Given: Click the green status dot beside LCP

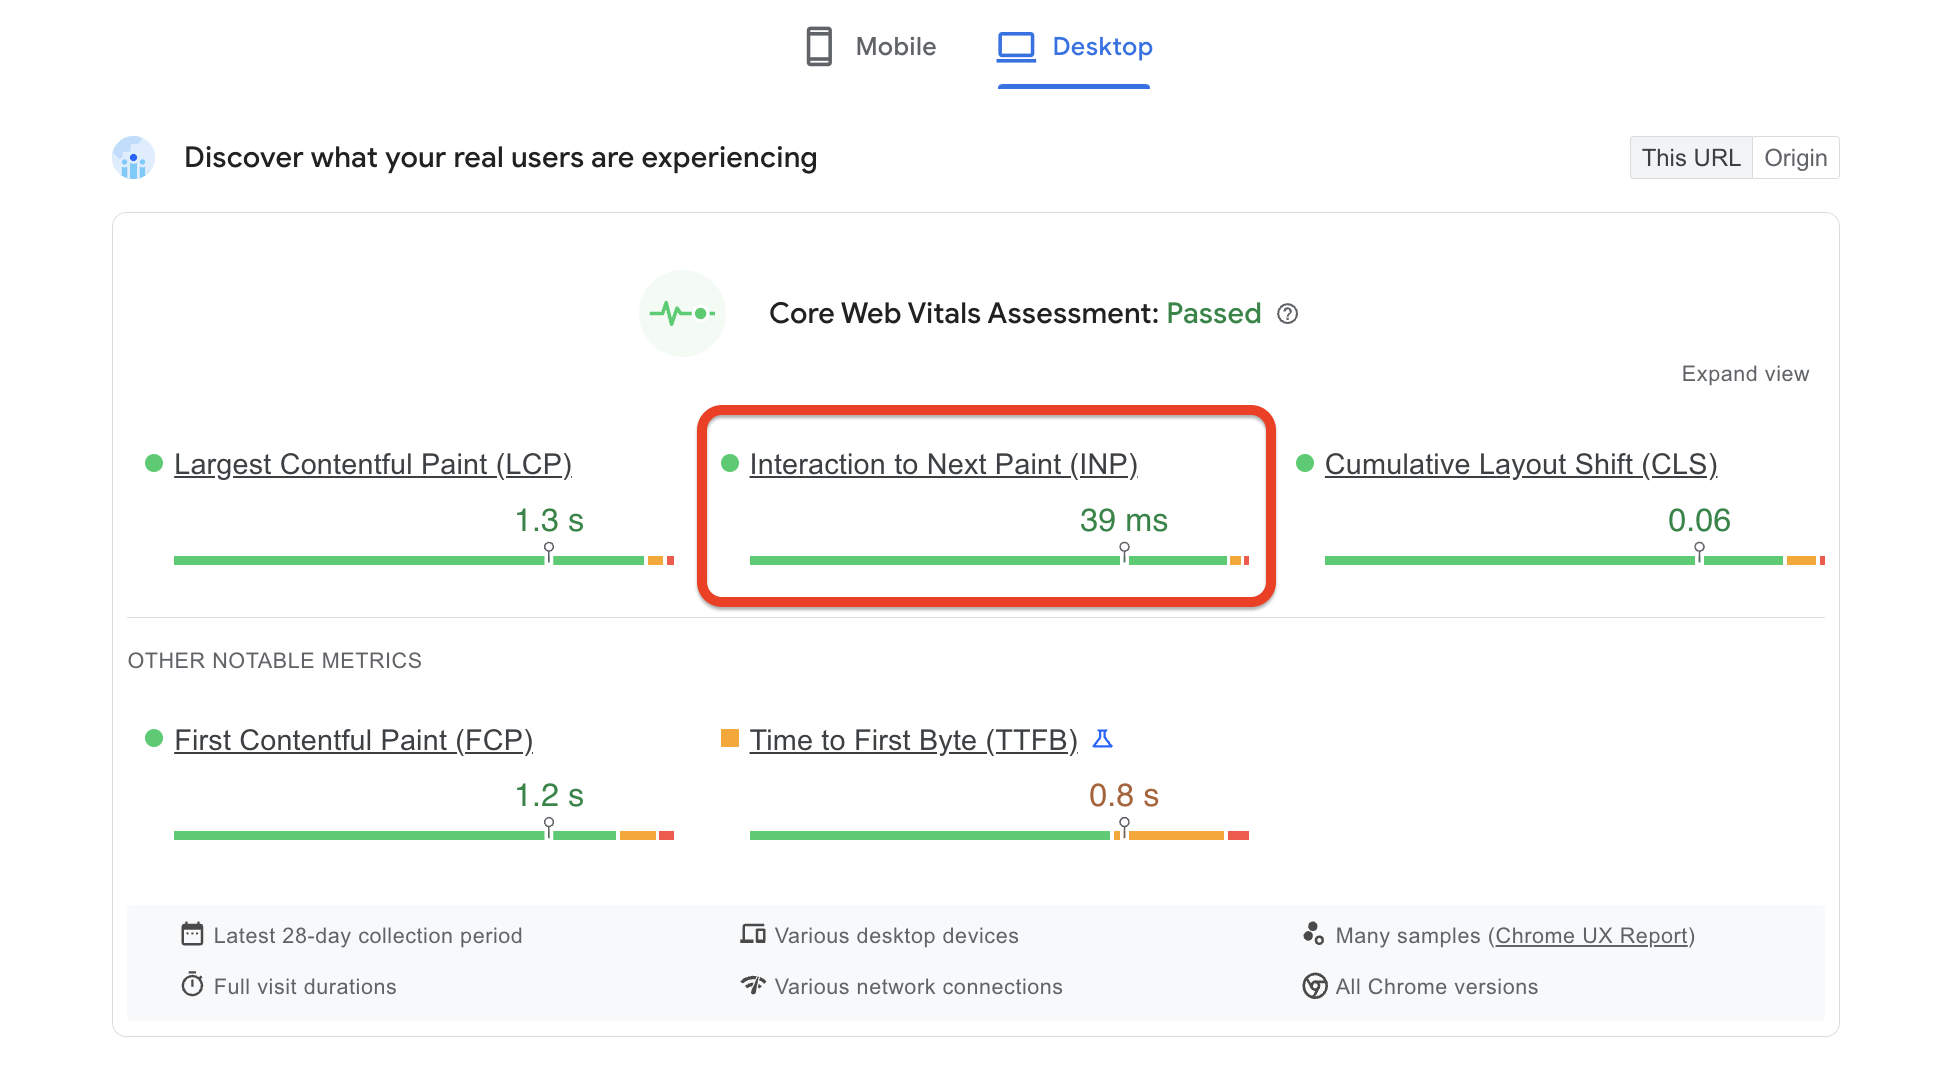Looking at the screenshot, I should coord(154,463).
